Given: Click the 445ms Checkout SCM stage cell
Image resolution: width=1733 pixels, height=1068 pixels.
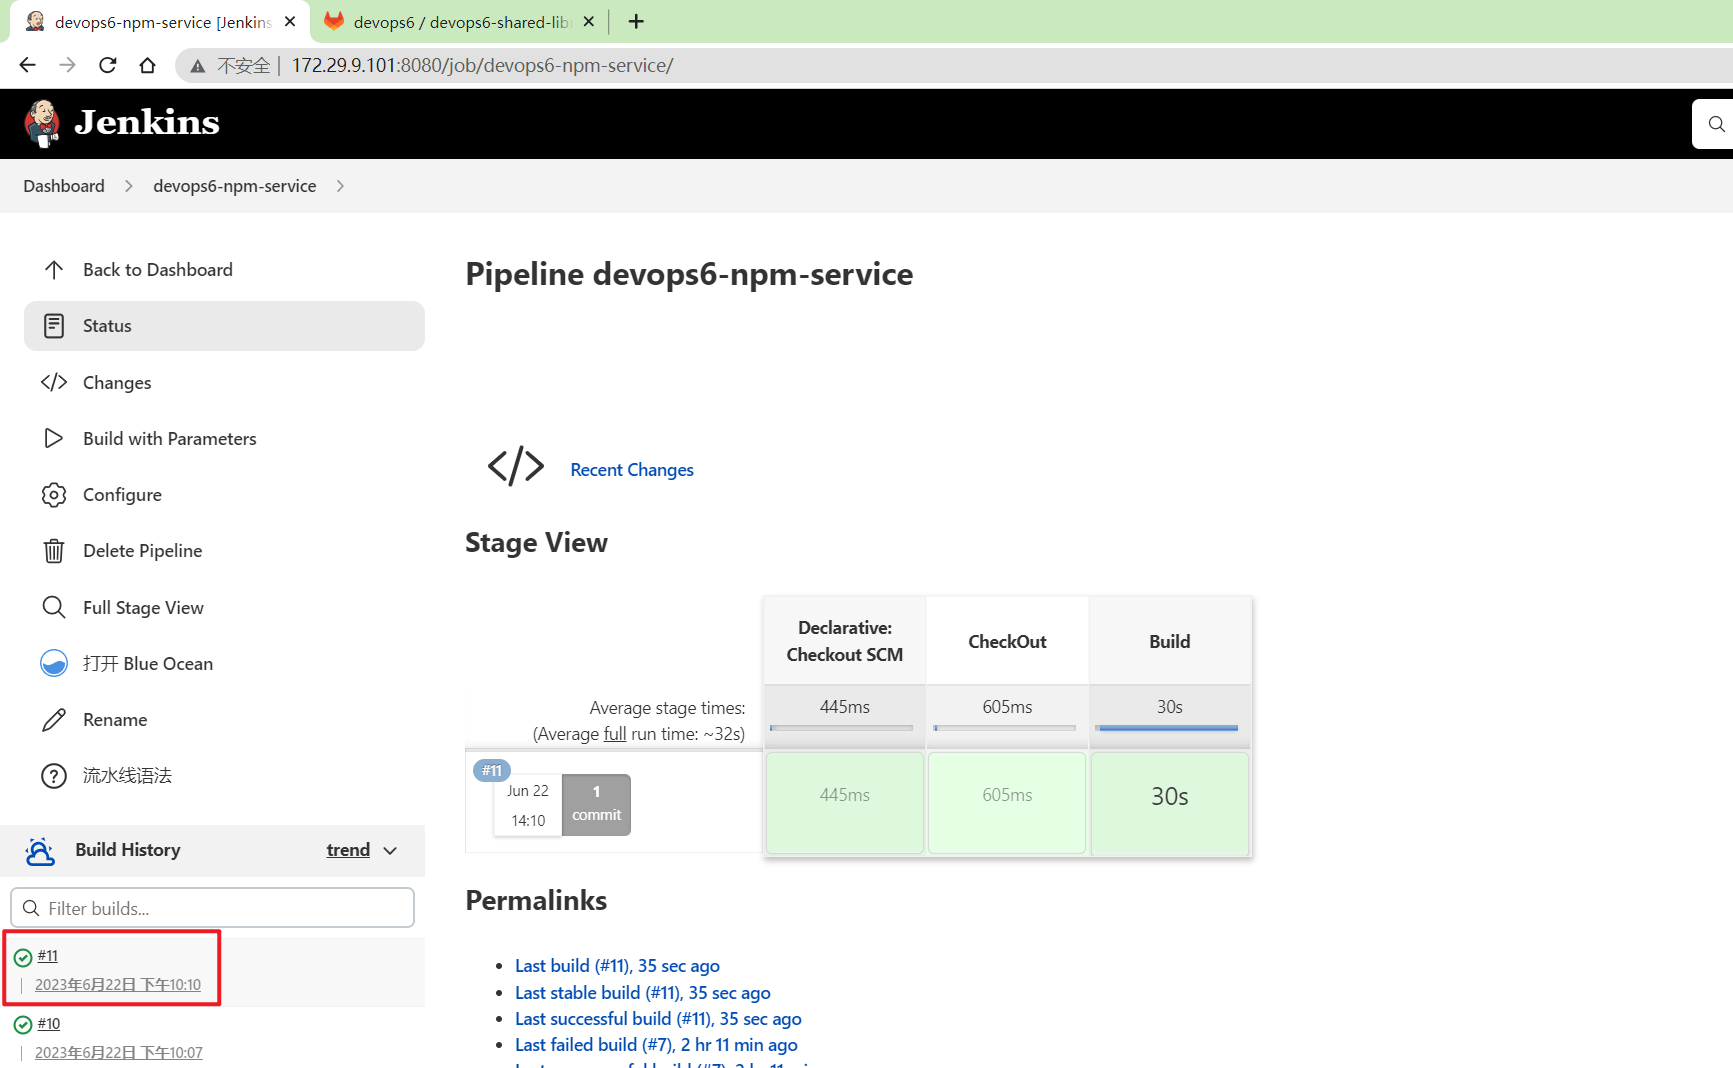Looking at the screenshot, I should pyautogui.click(x=845, y=803).
